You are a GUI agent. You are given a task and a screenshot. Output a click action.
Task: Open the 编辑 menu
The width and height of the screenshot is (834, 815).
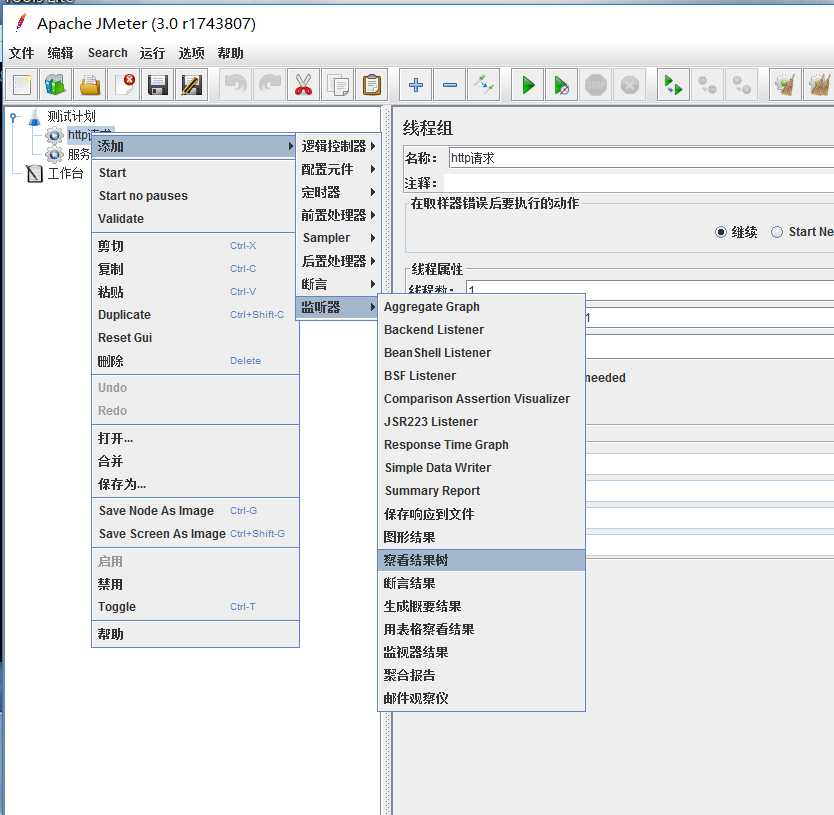(x=60, y=53)
